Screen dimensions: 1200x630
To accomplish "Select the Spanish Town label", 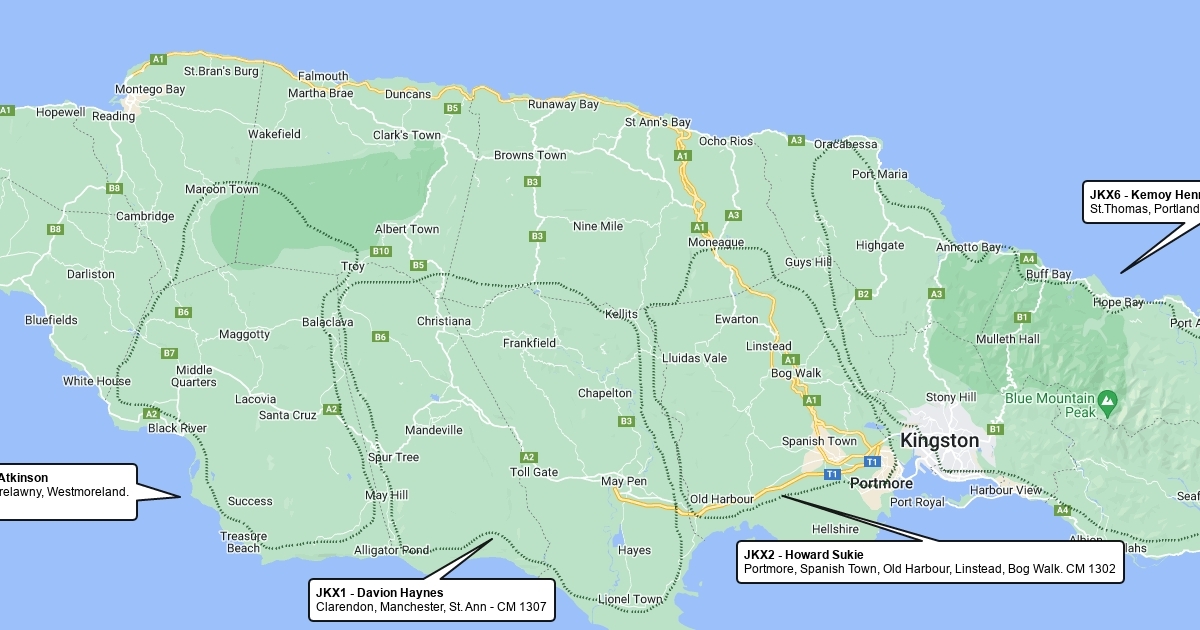I will click(819, 441).
